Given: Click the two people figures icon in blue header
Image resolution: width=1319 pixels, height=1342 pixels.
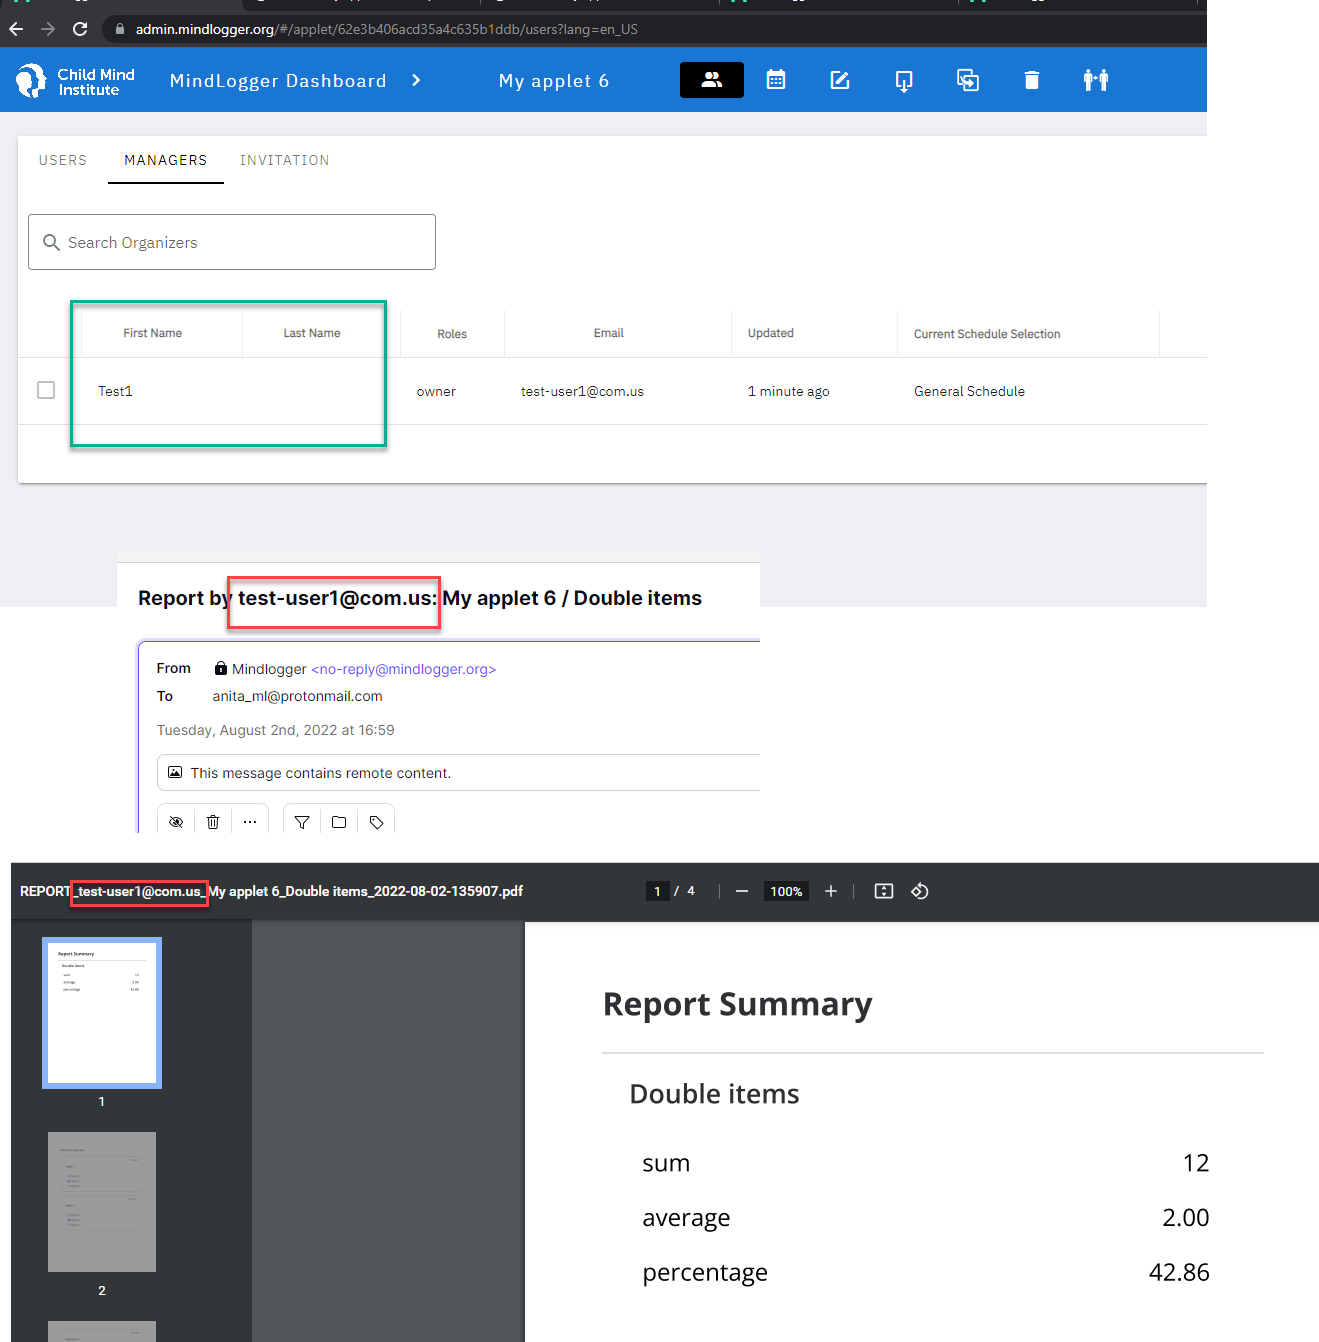Looking at the screenshot, I should point(1096,80).
